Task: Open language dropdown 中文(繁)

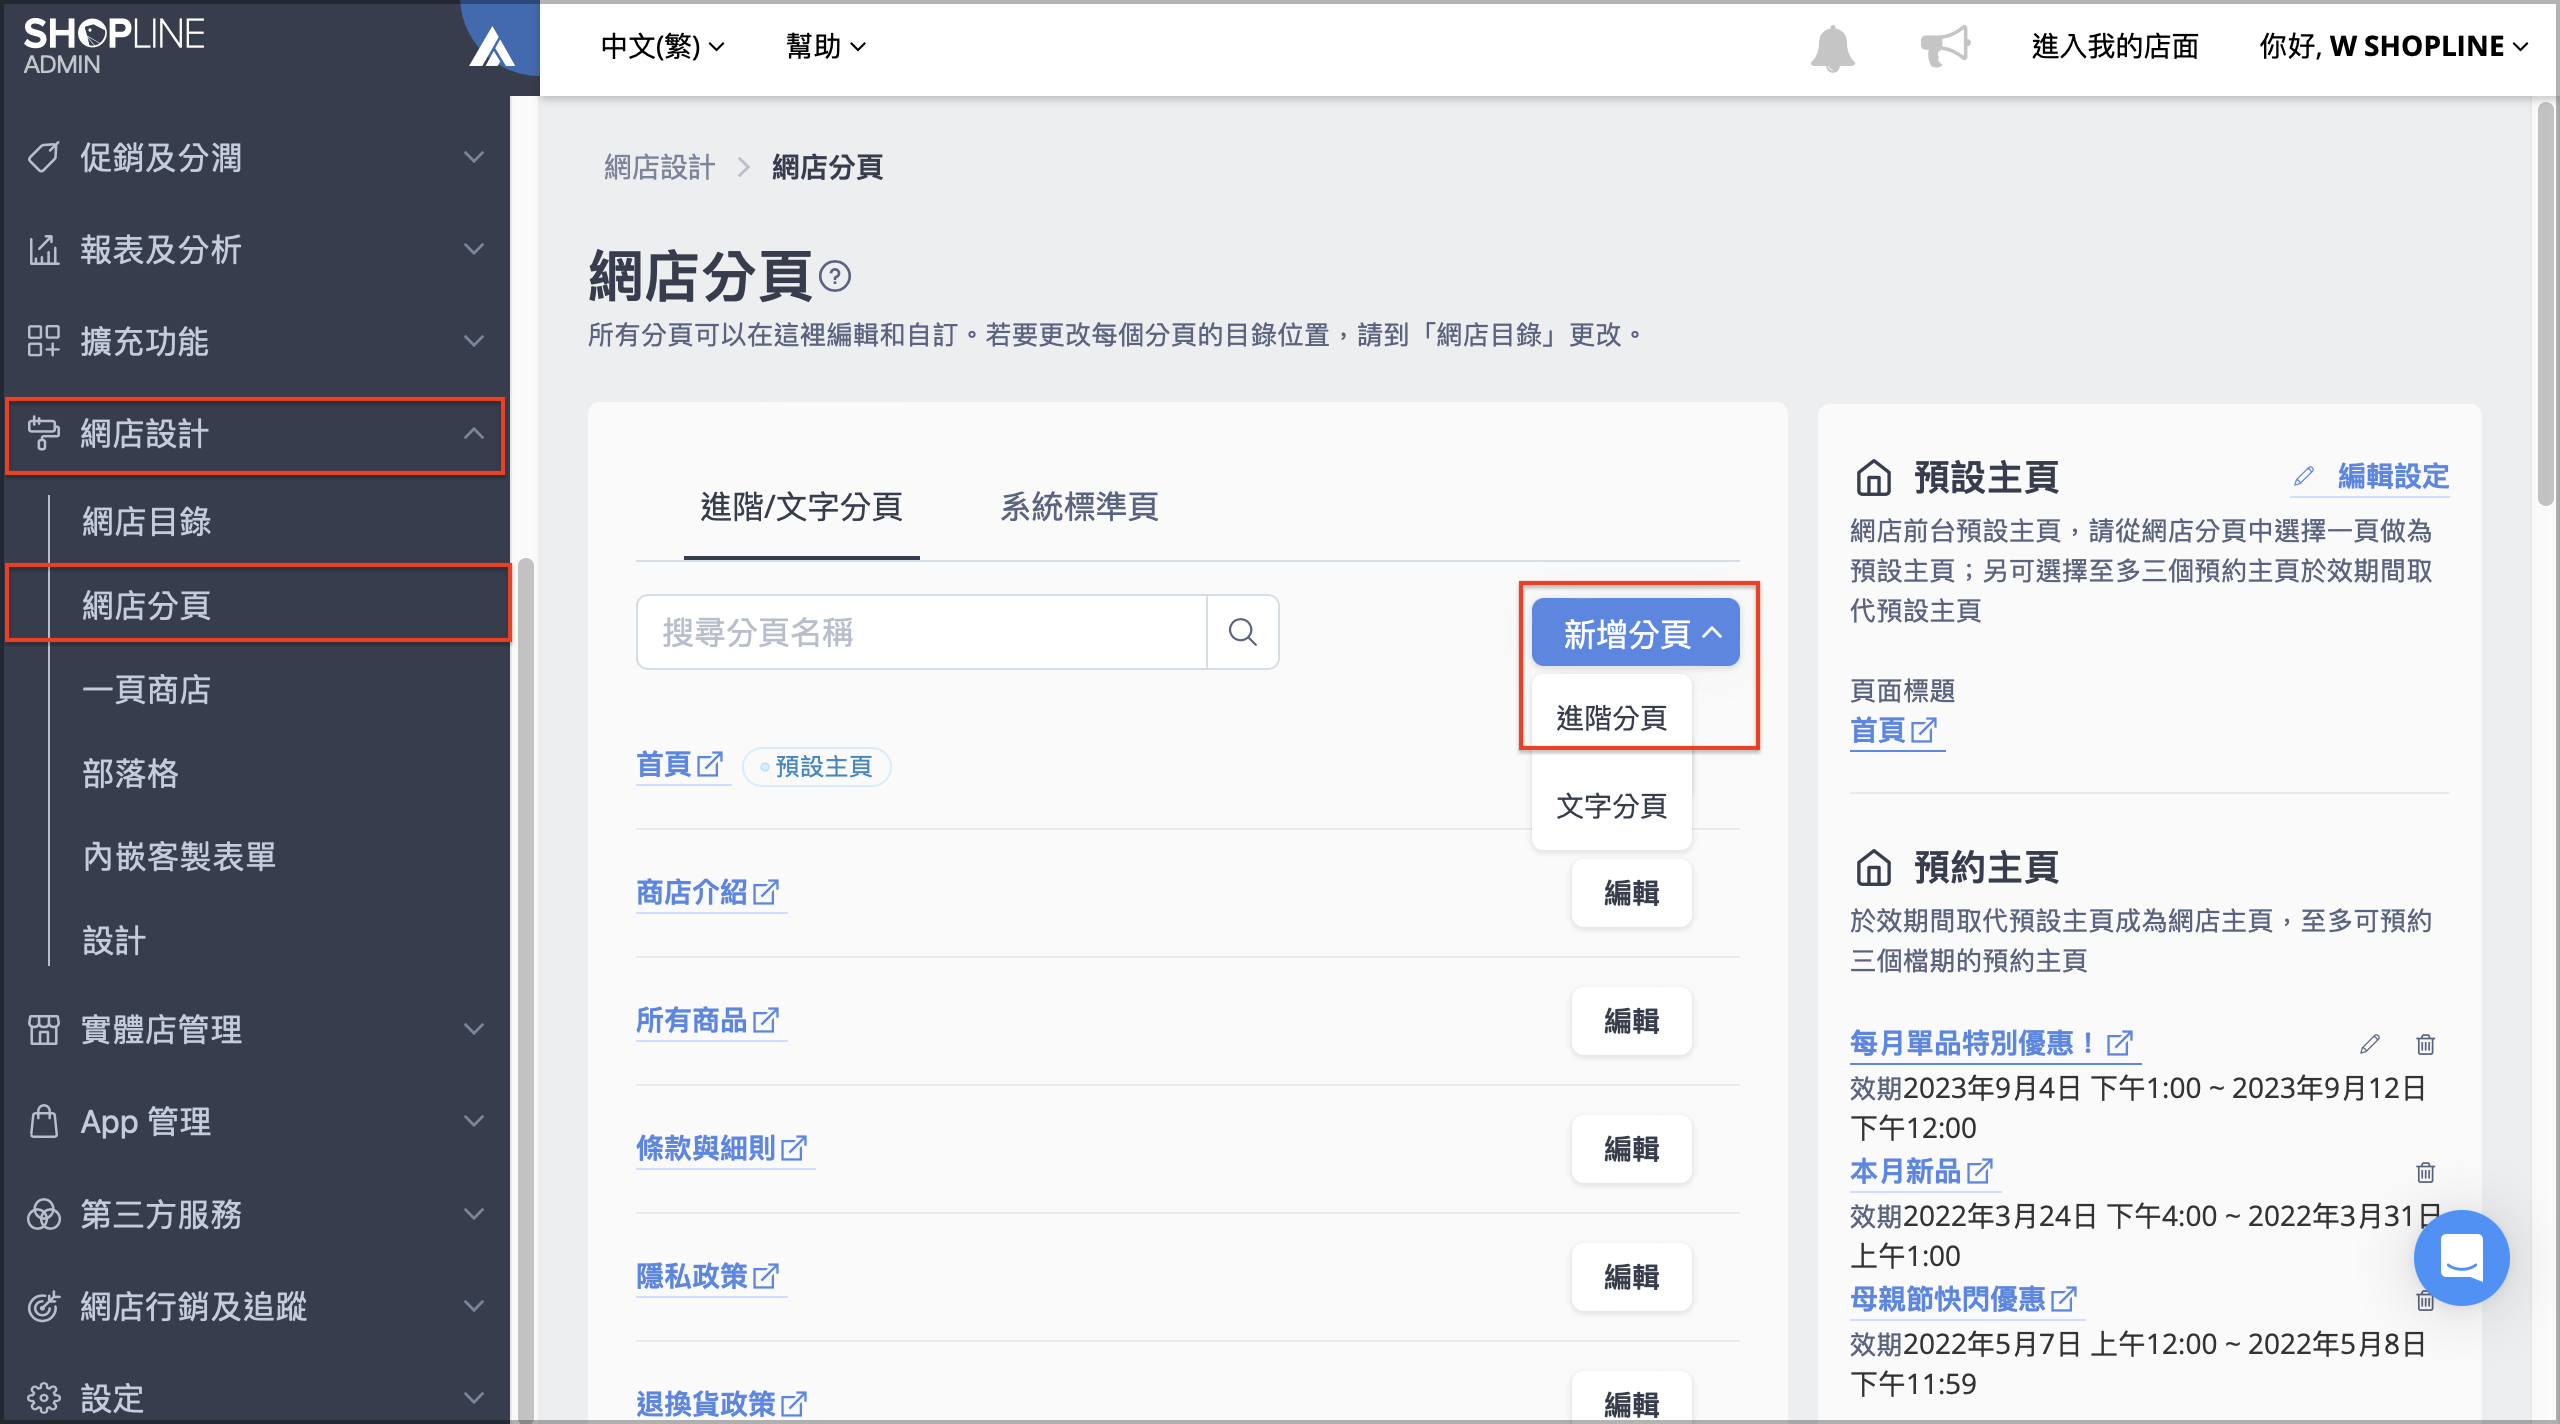Action: (662, 46)
